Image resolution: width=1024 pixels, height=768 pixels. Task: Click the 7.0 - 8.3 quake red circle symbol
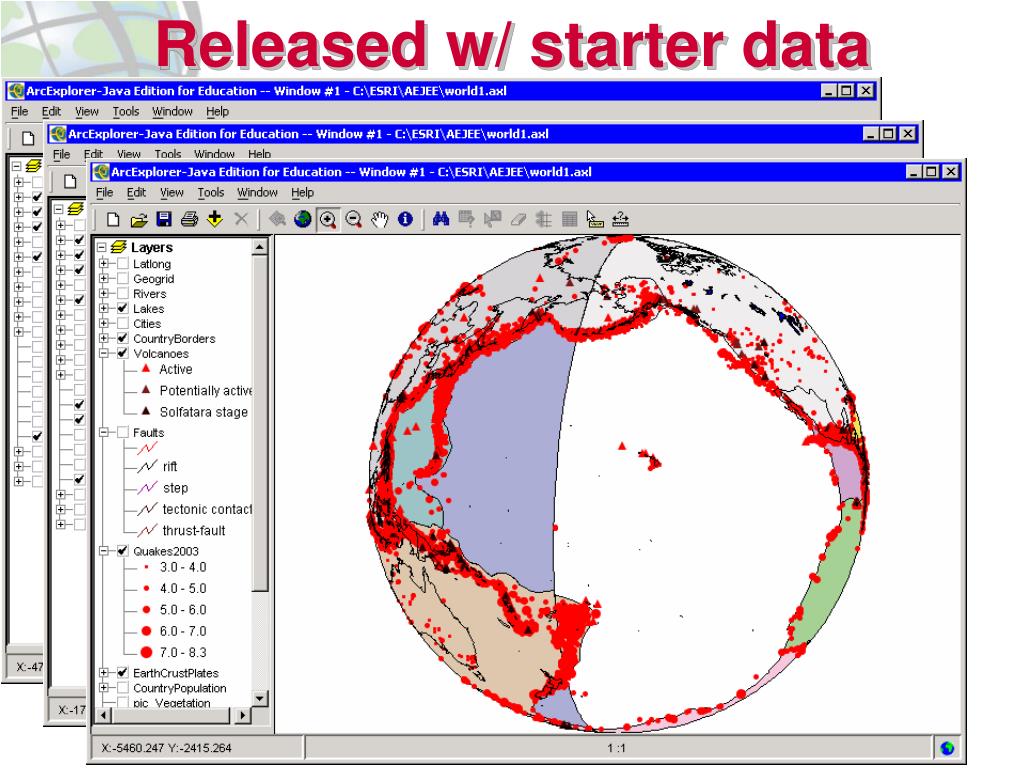point(146,652)
